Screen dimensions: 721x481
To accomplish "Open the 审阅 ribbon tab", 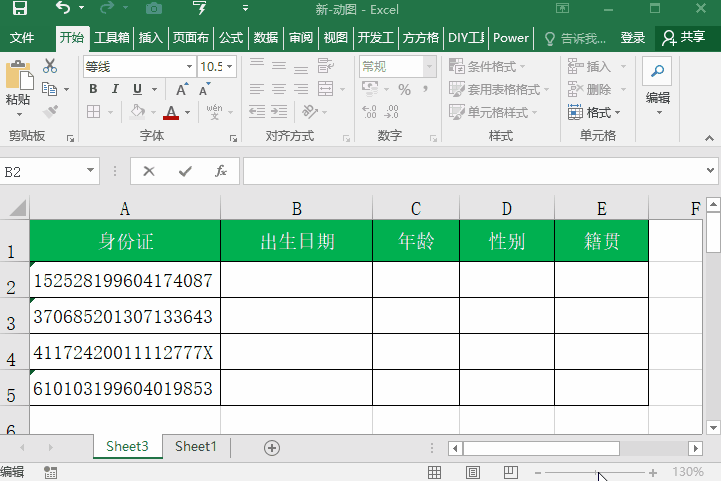I will click(x=301, y=38).
